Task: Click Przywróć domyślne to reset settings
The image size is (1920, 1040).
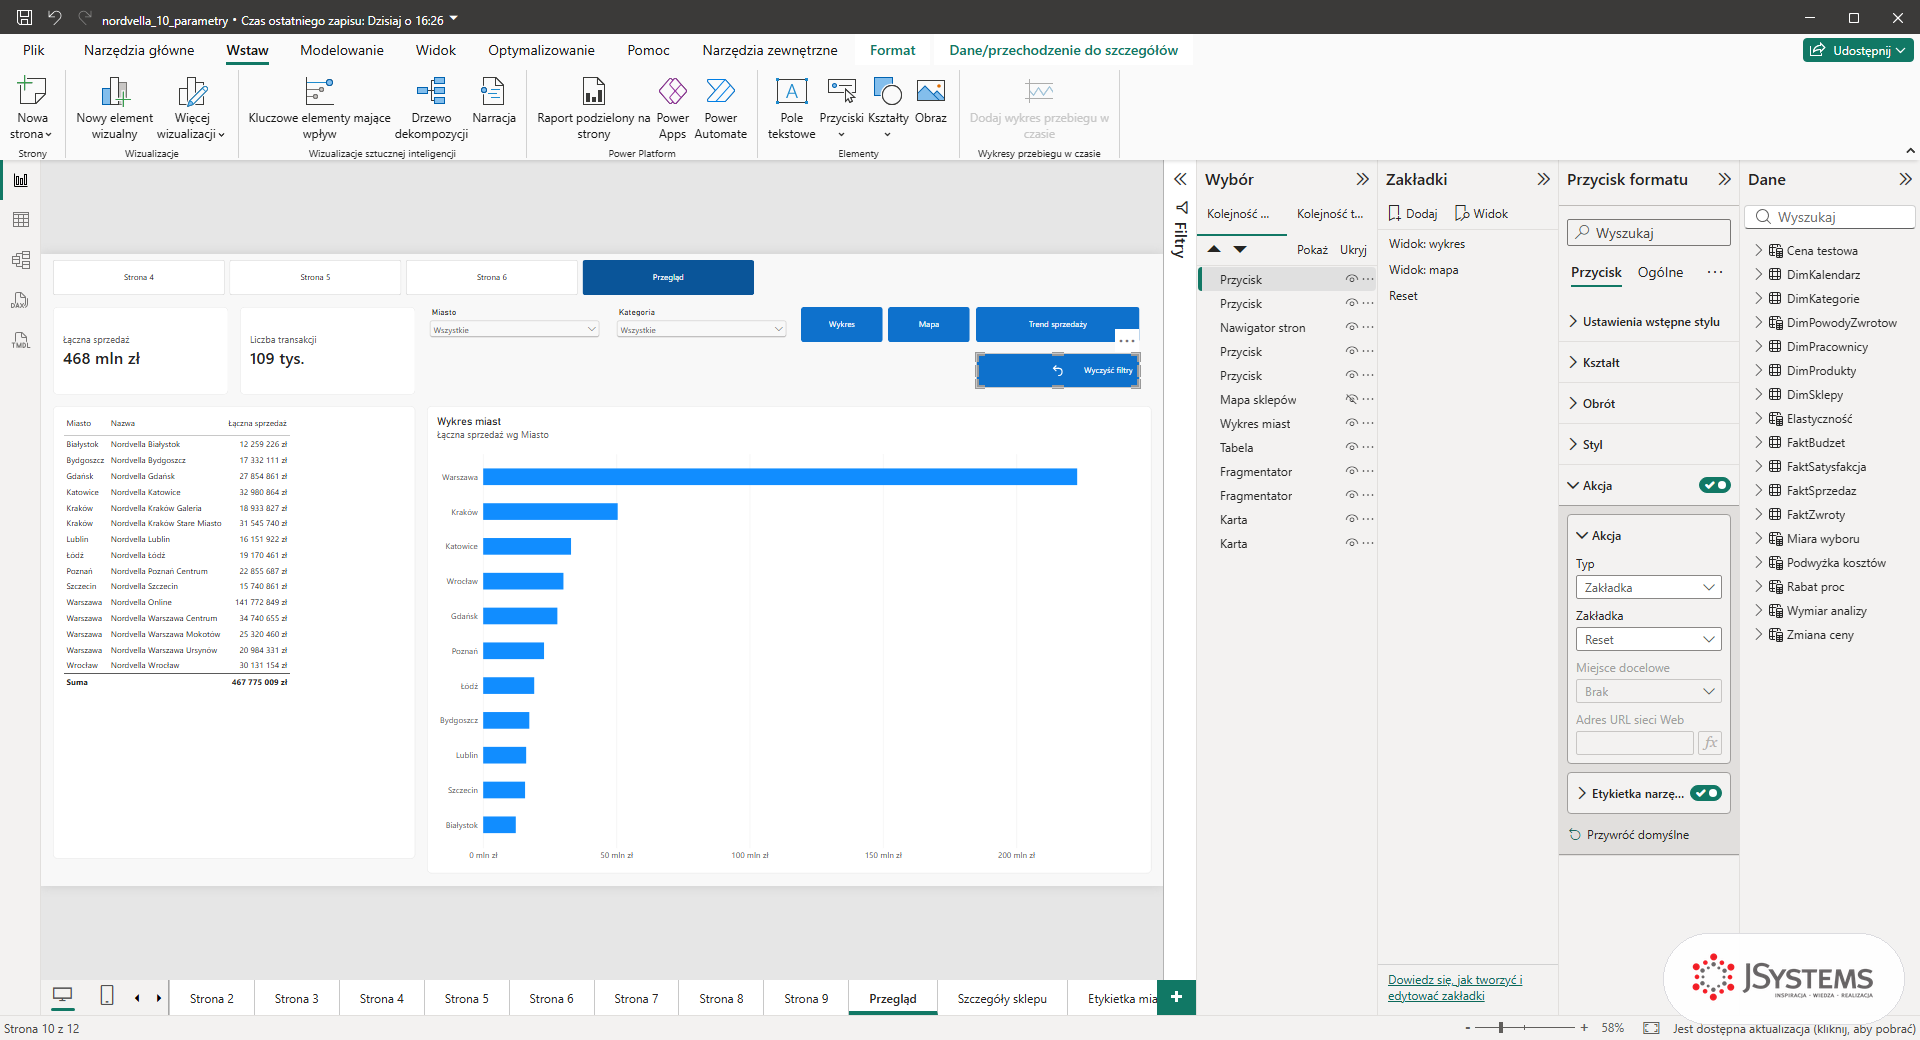Action: point(1629,835)
